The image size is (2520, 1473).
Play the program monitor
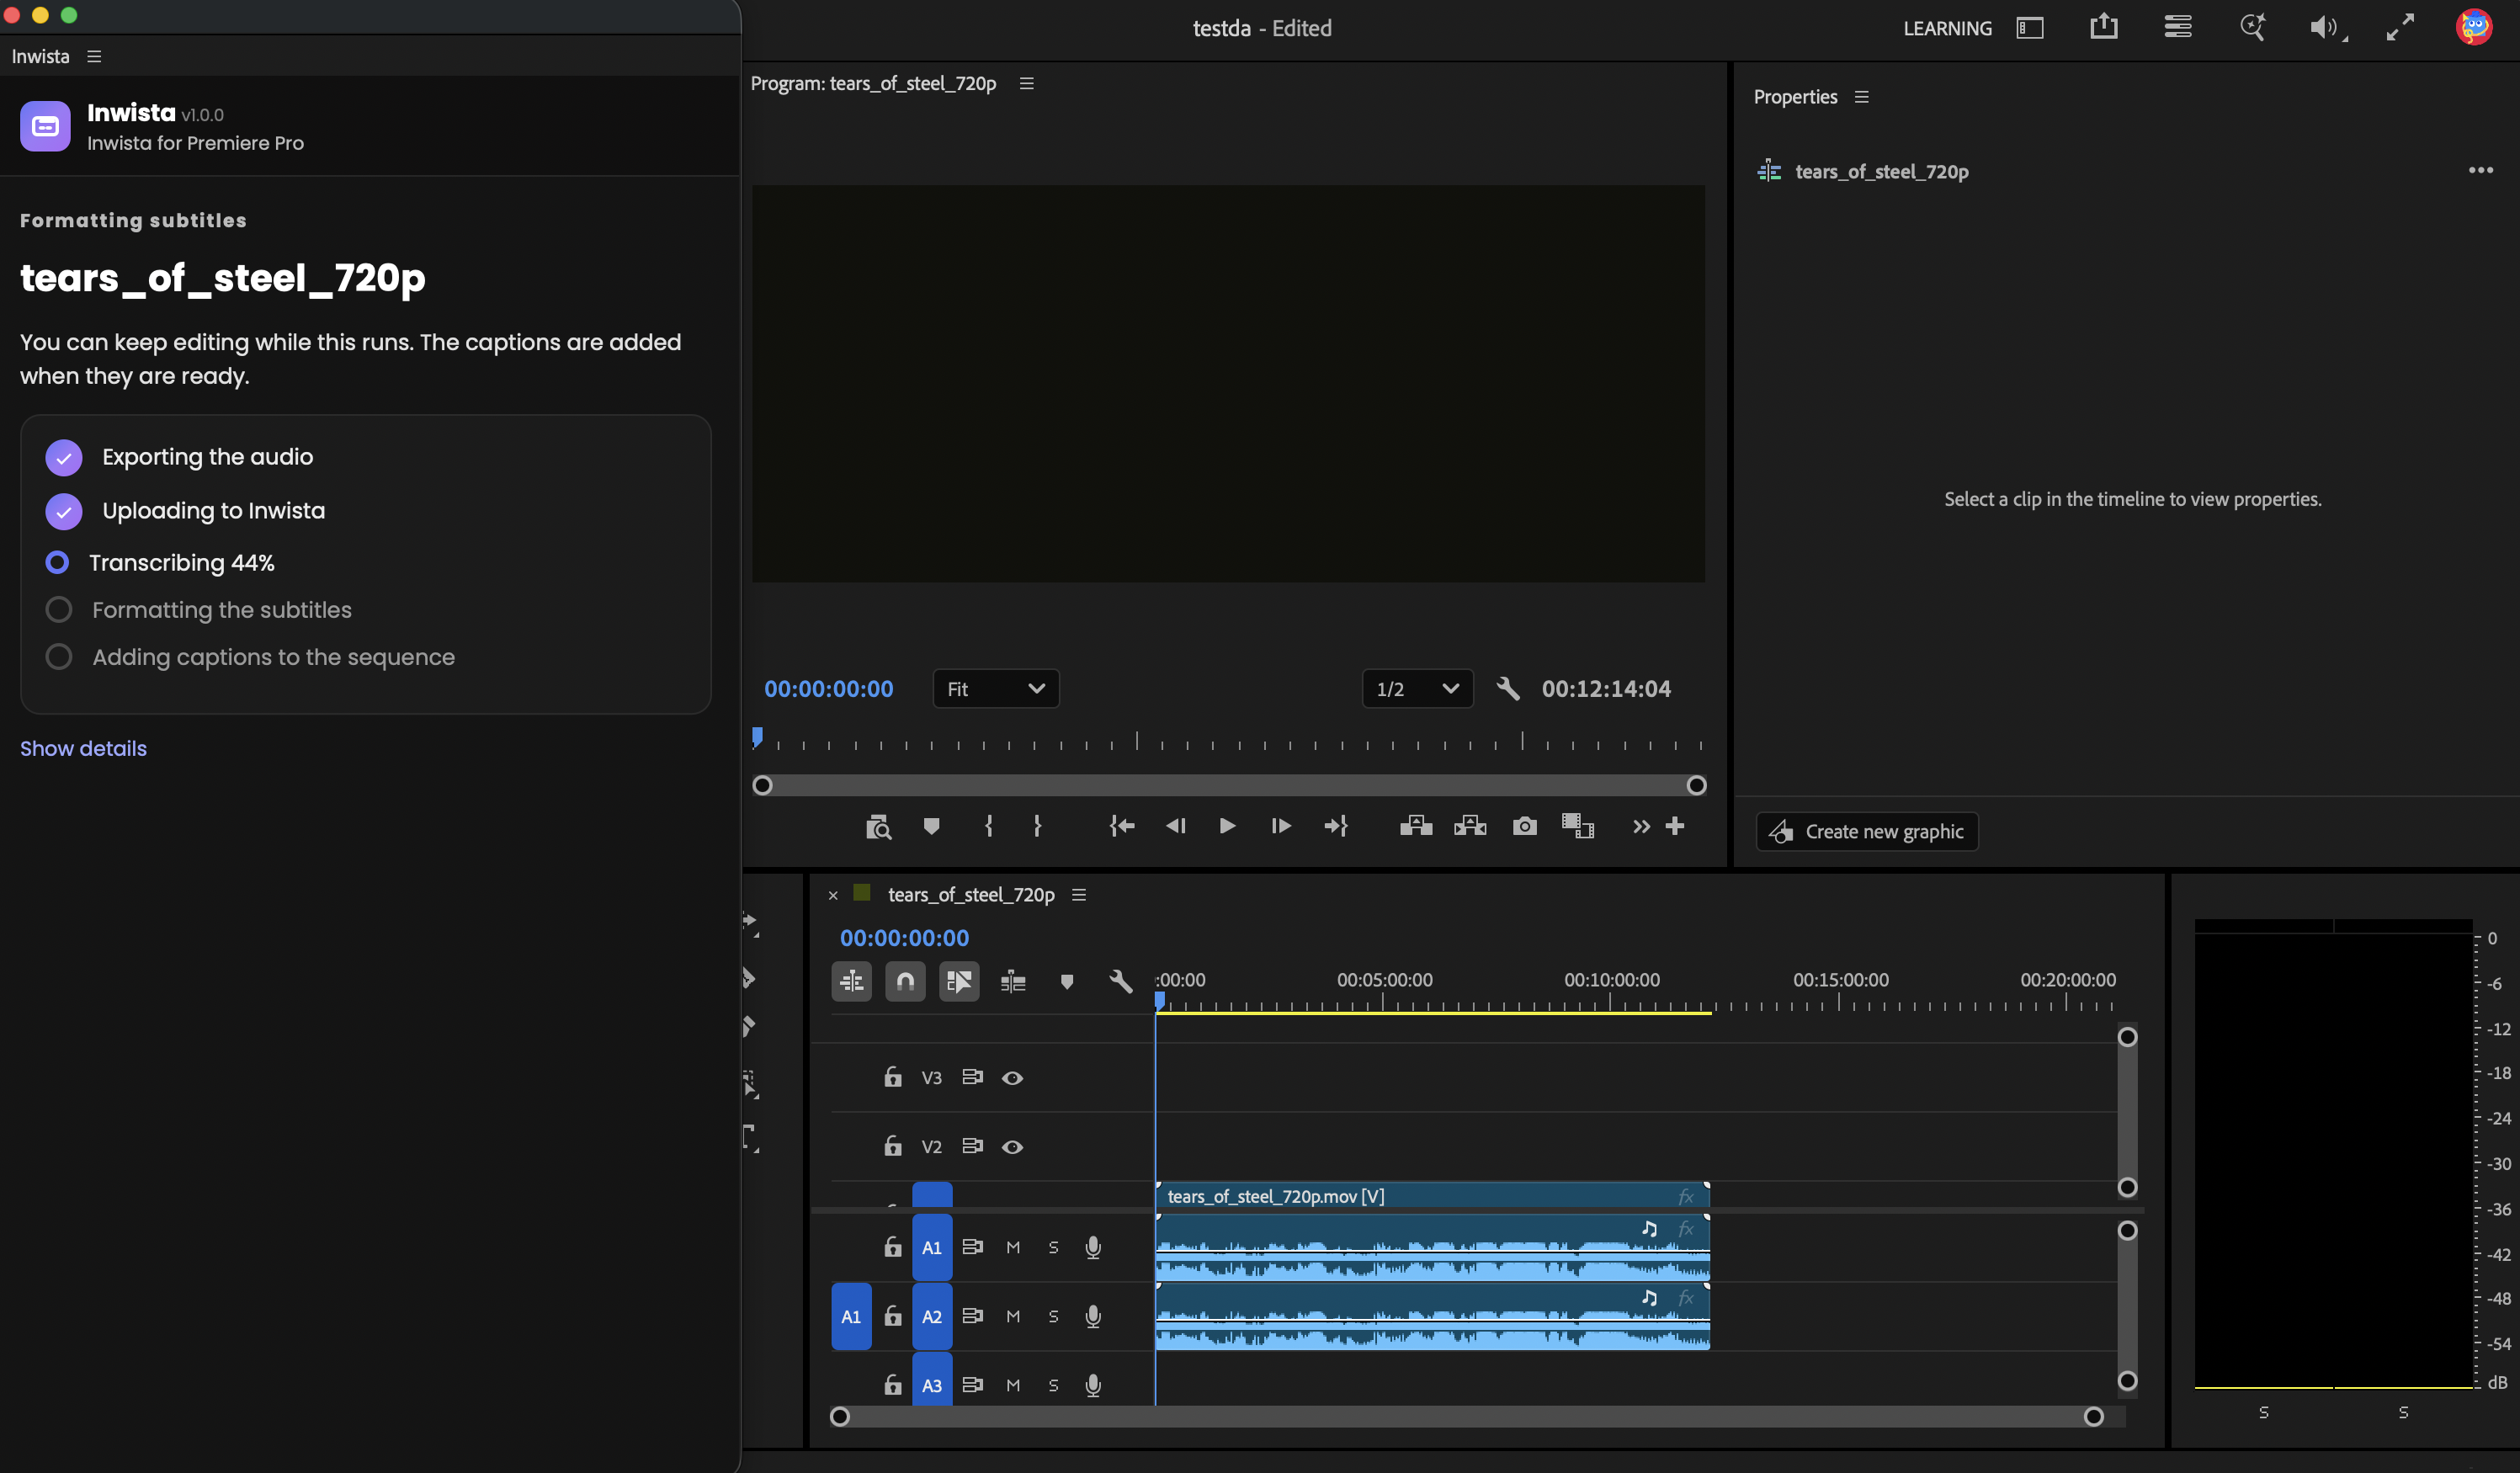(x=1227, y=826)
